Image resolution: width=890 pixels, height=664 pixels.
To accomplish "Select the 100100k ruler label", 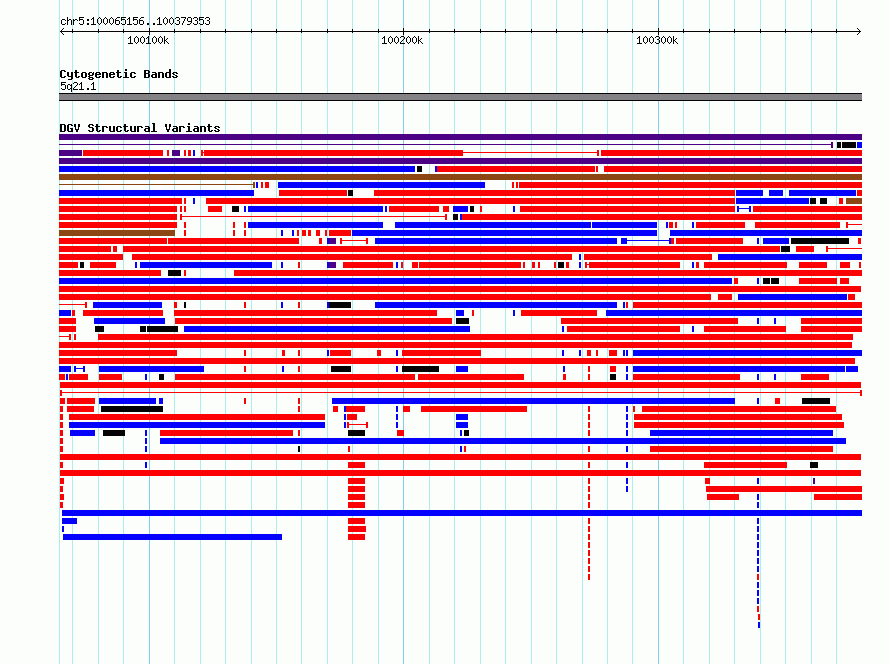I will pos(148,40).
